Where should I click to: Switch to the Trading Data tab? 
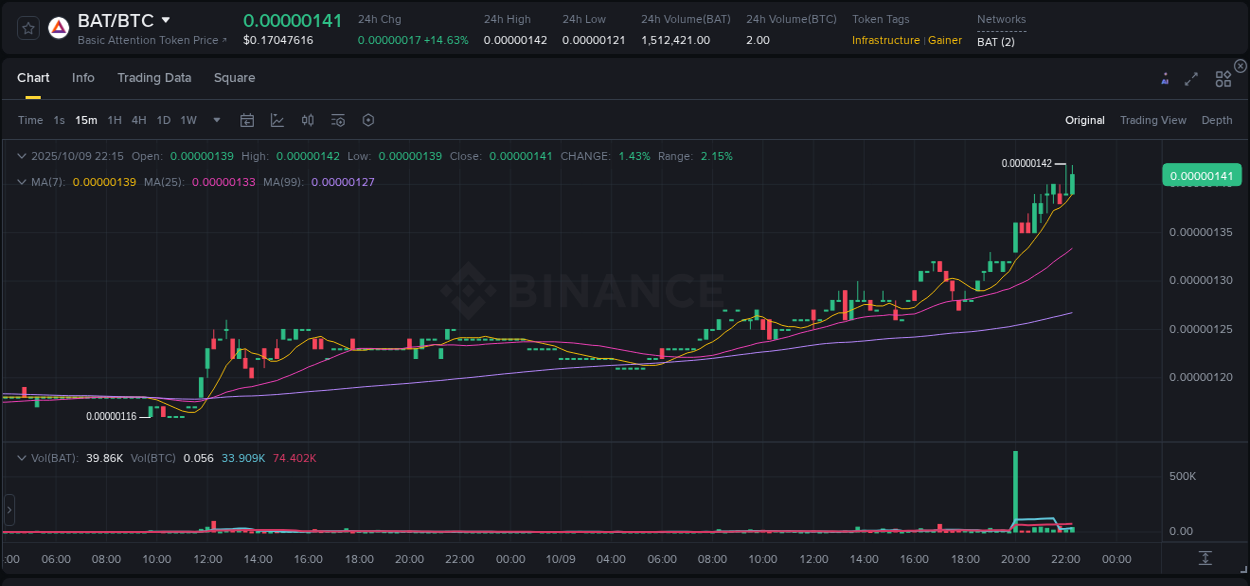point(154,77)
